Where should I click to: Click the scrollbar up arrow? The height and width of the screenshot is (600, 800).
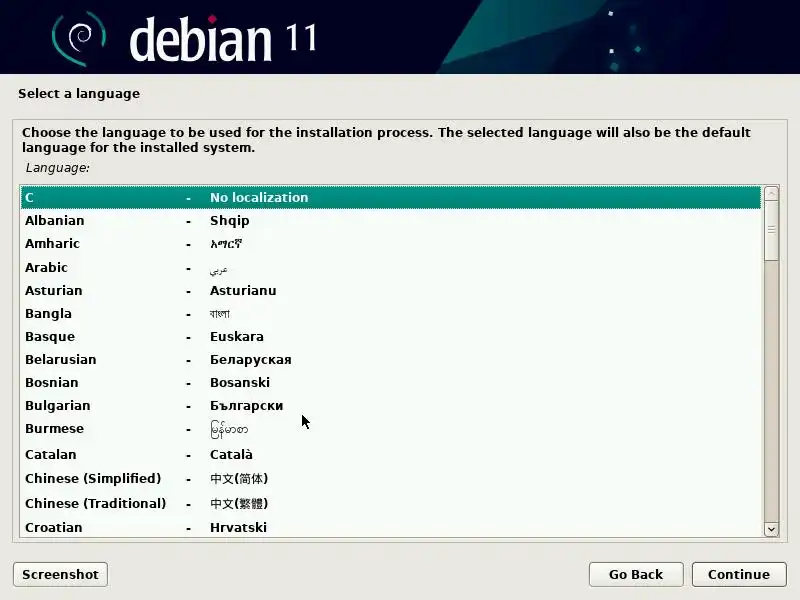pyautogui.click(x=771, y=193)
